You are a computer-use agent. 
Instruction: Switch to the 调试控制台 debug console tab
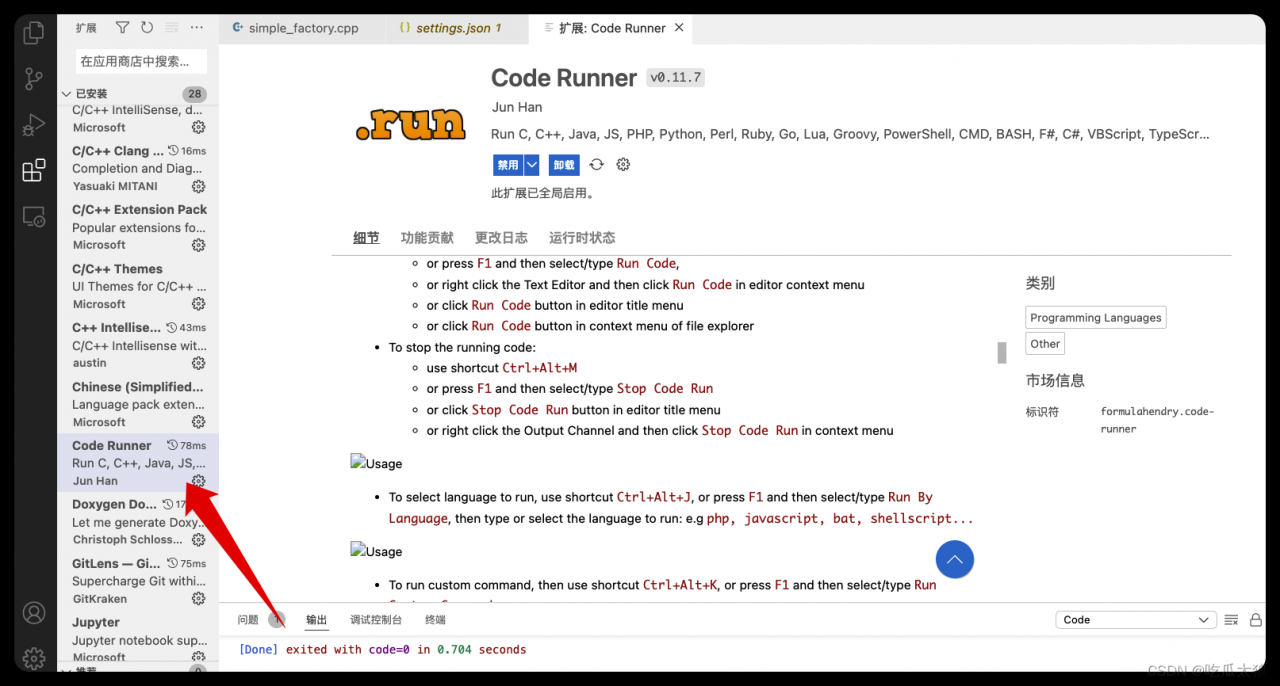(376, 620)
